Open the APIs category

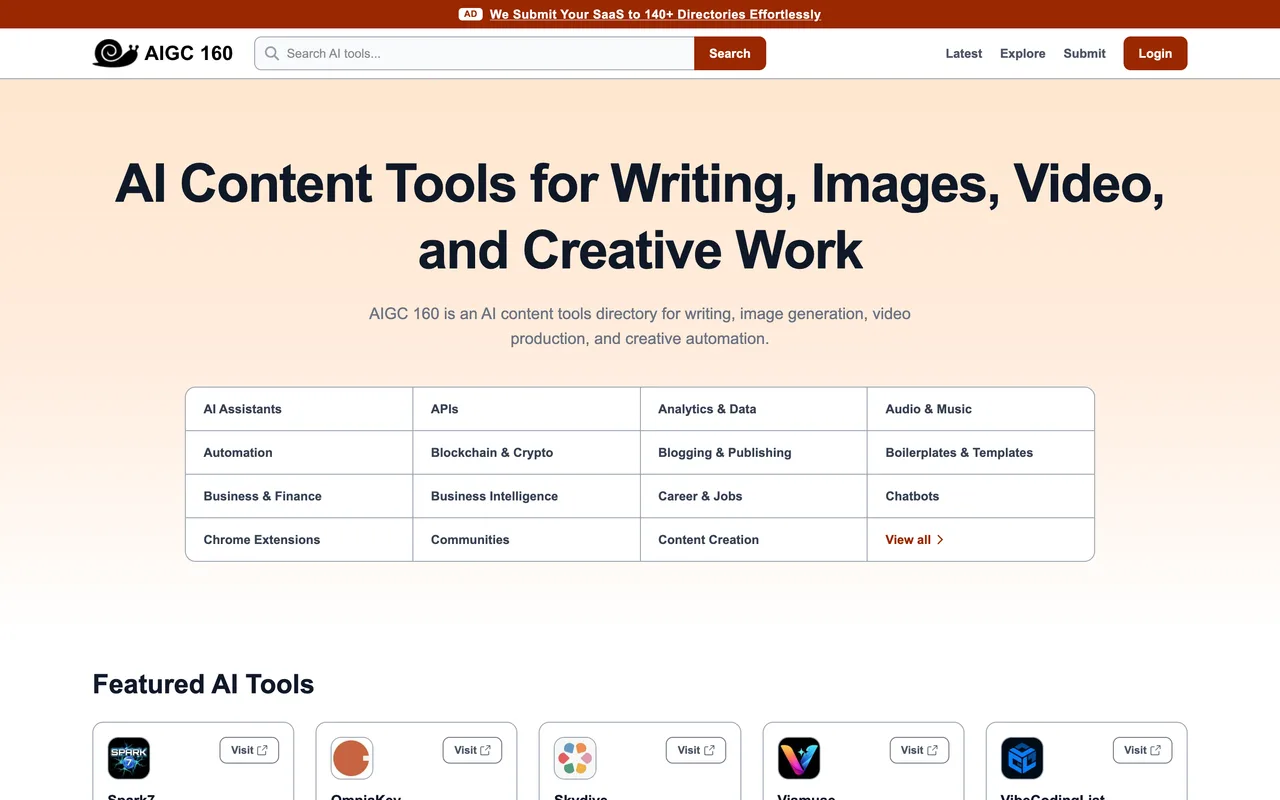[x=526, y=409]
